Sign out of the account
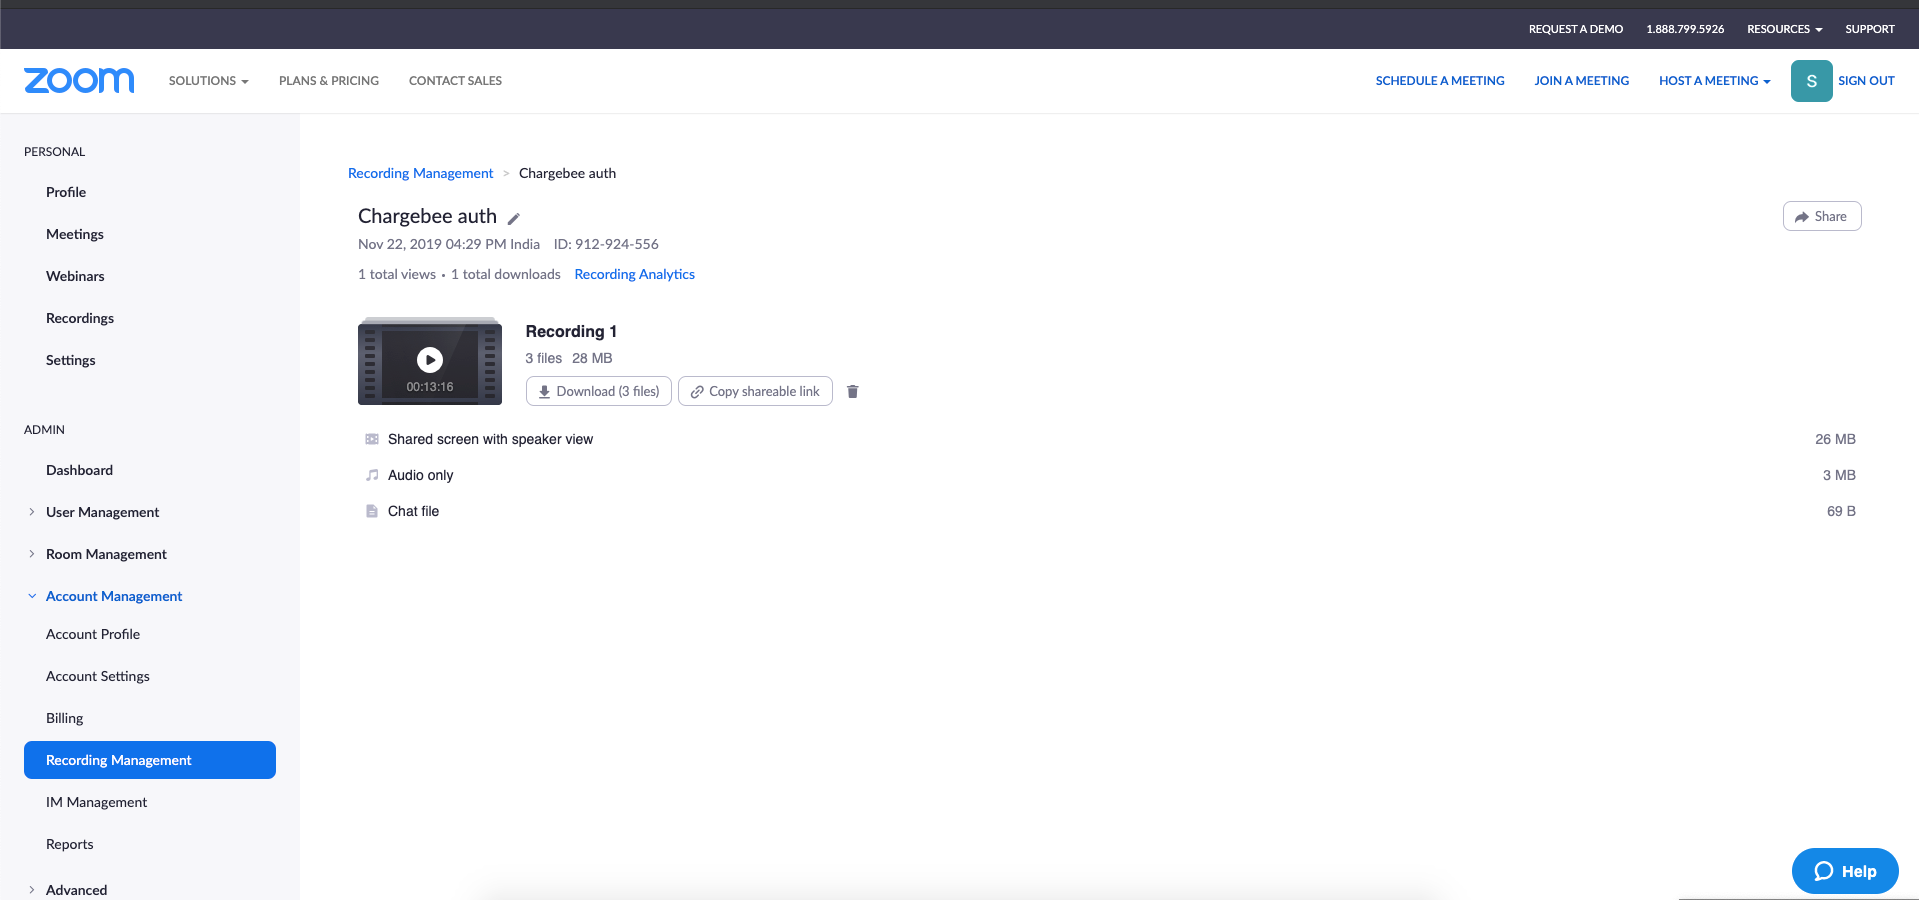 tap(1866, 81)
